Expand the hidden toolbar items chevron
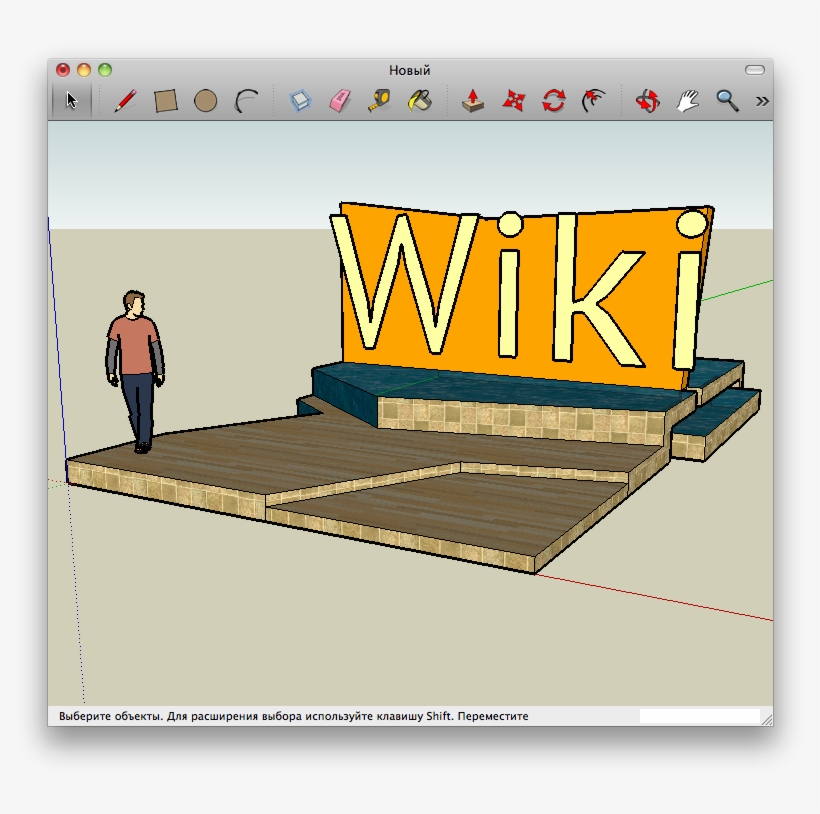 760,100
